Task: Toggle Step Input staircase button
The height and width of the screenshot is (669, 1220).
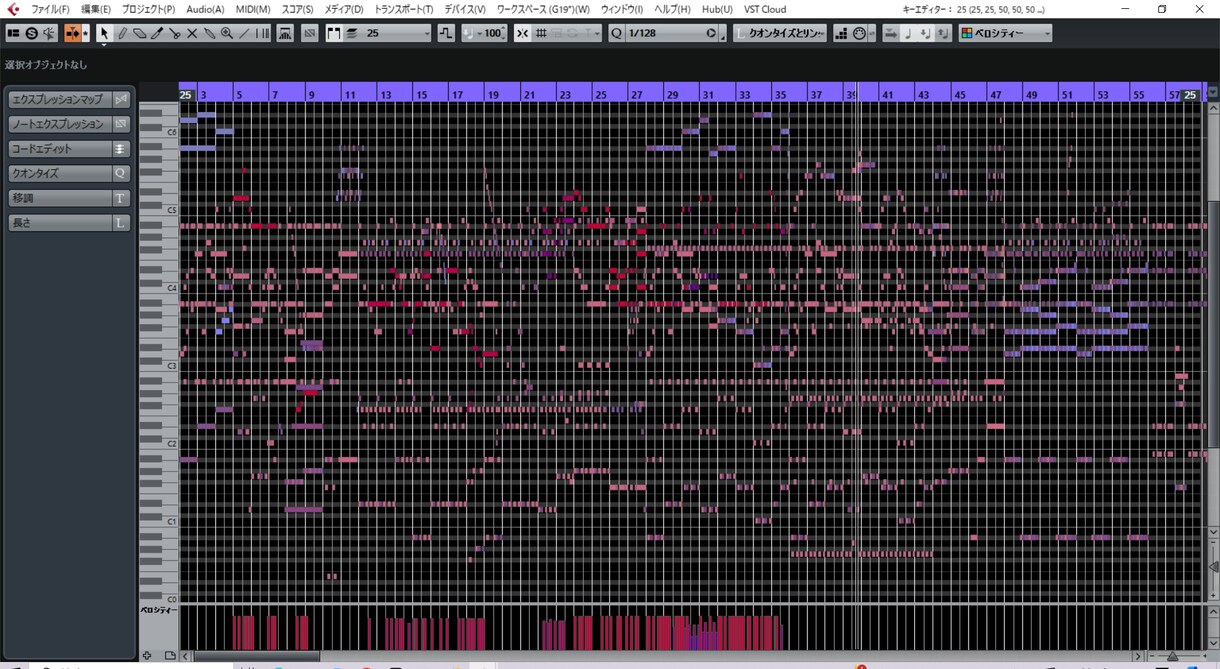Action: [840, 33]
